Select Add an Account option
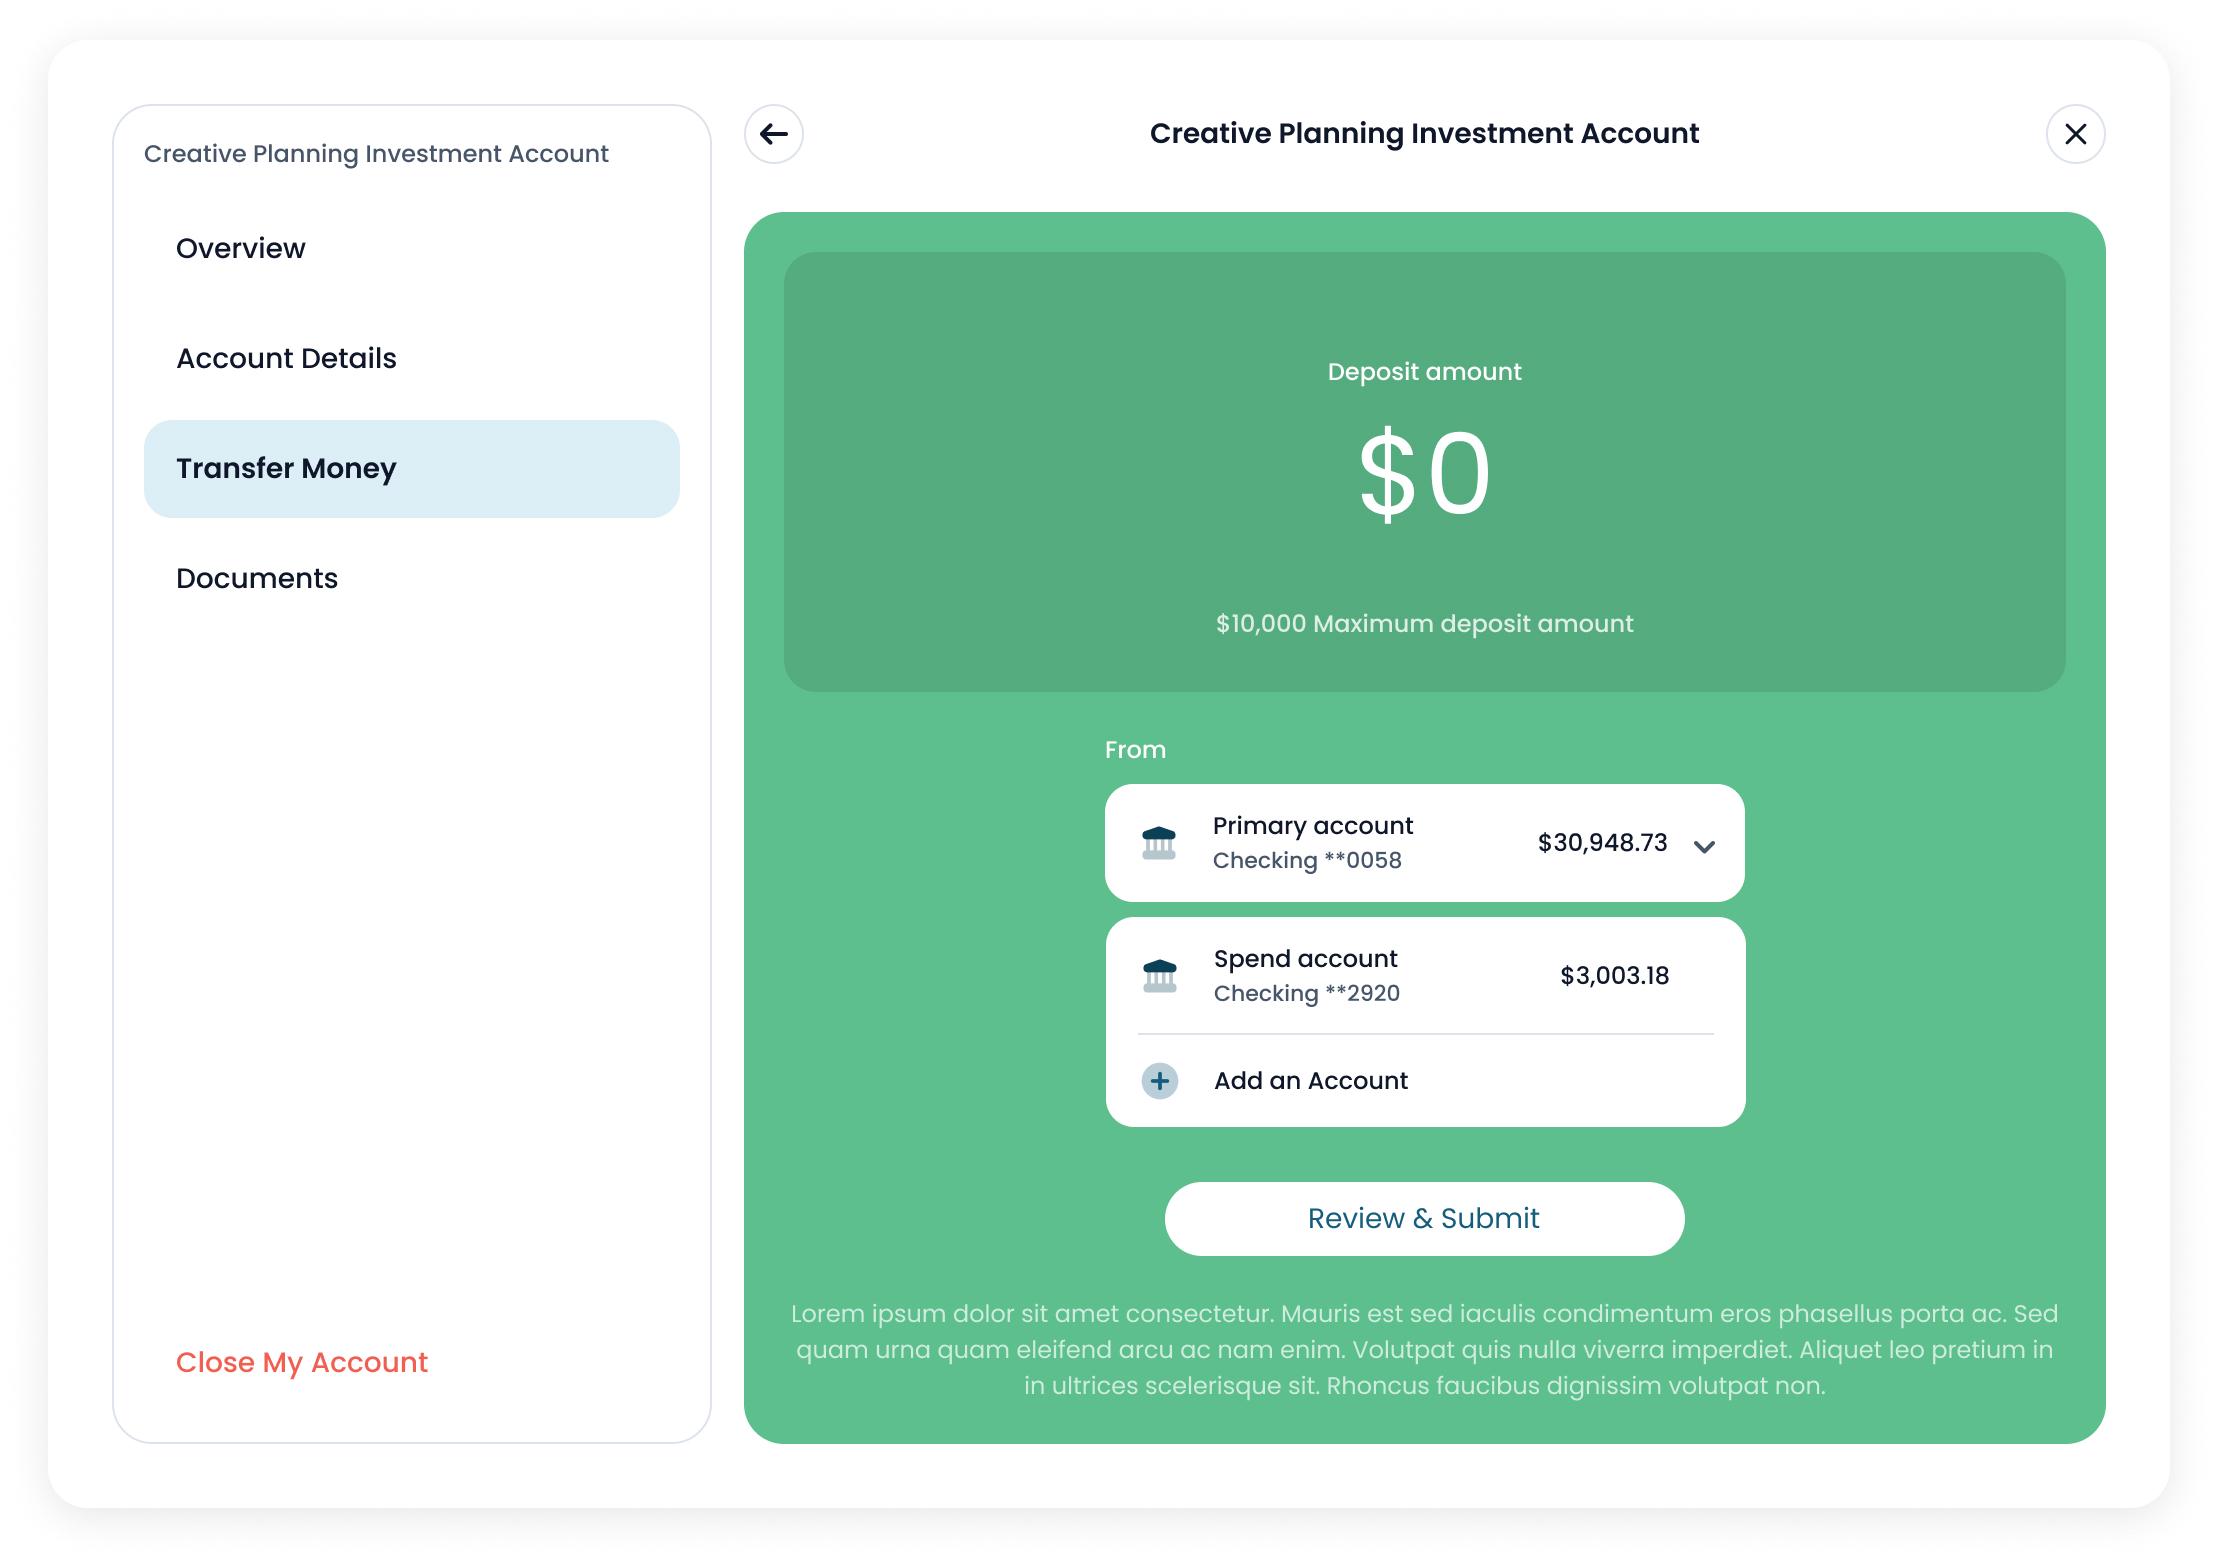 coord(1425,1081)
